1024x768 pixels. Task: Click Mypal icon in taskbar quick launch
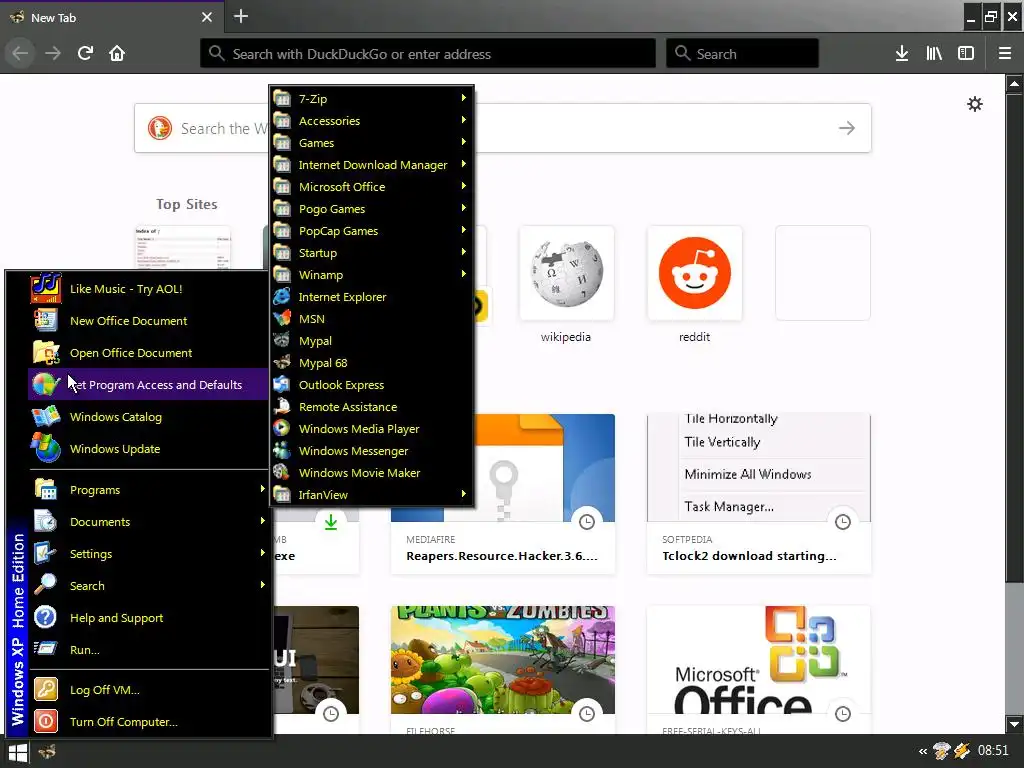[47, 752]
